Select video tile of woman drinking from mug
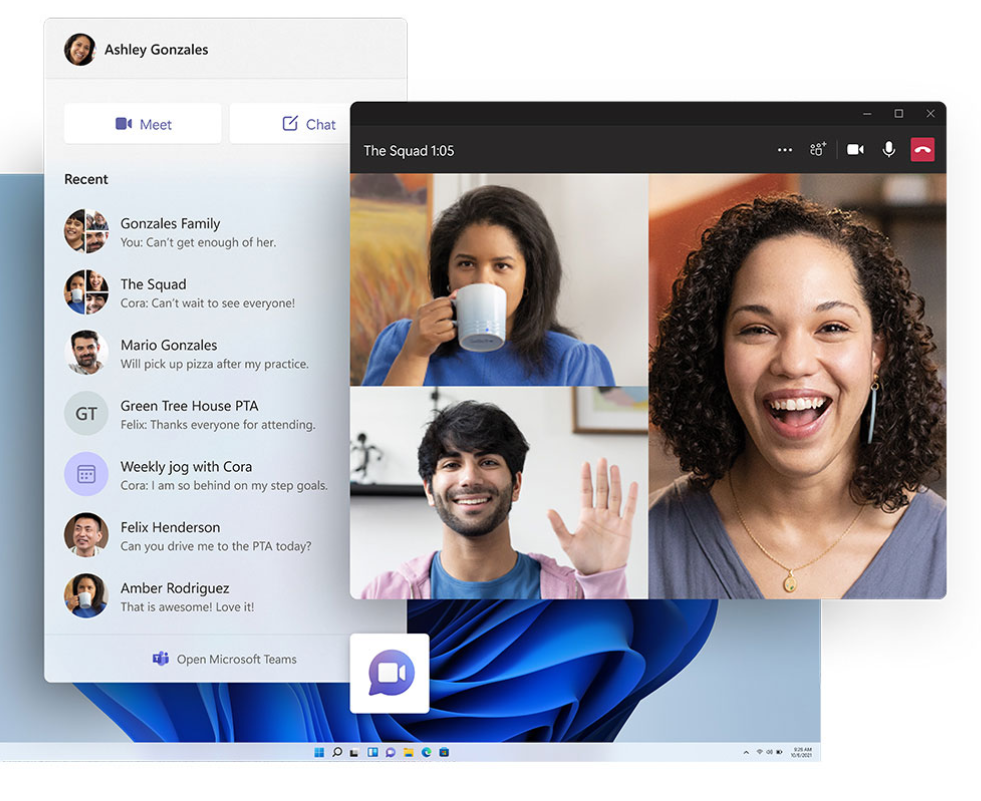981x801 pixels. point(499,280)
